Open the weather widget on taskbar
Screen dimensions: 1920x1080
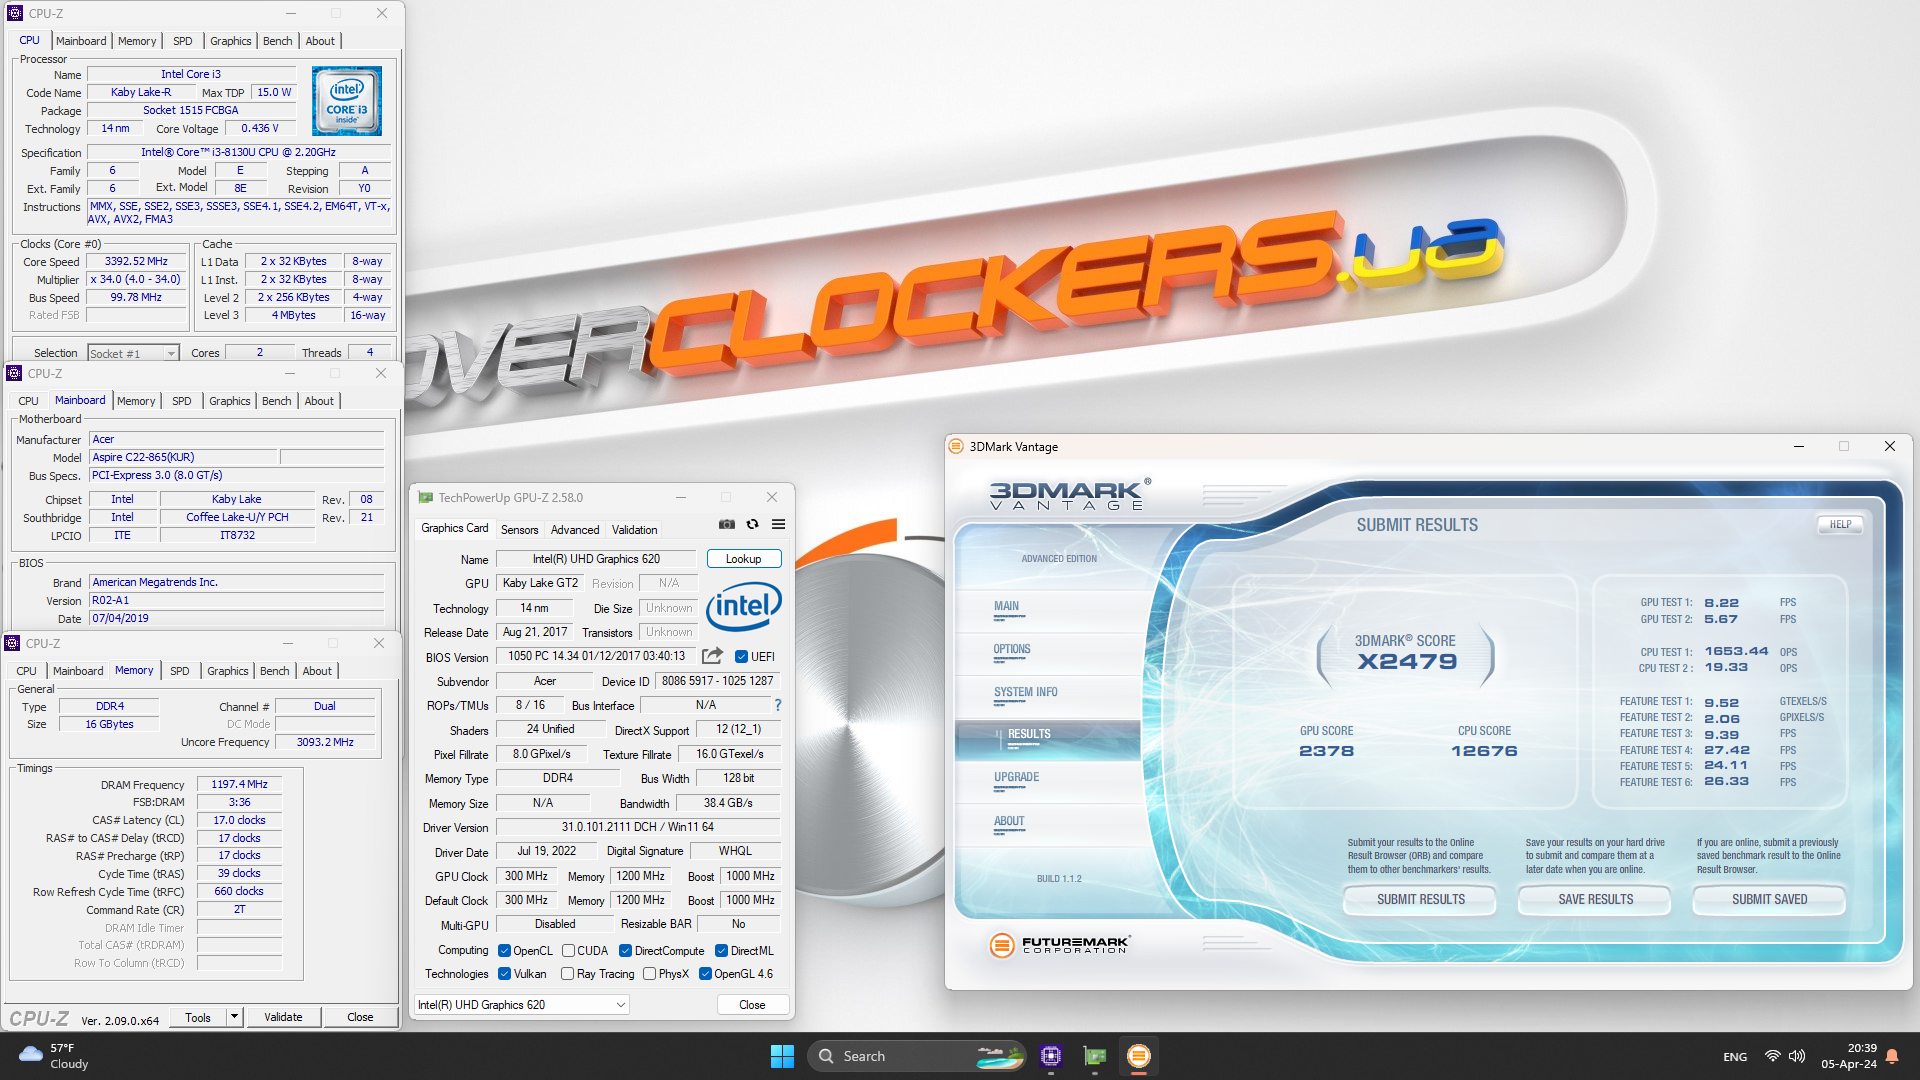pos(55,1056)
